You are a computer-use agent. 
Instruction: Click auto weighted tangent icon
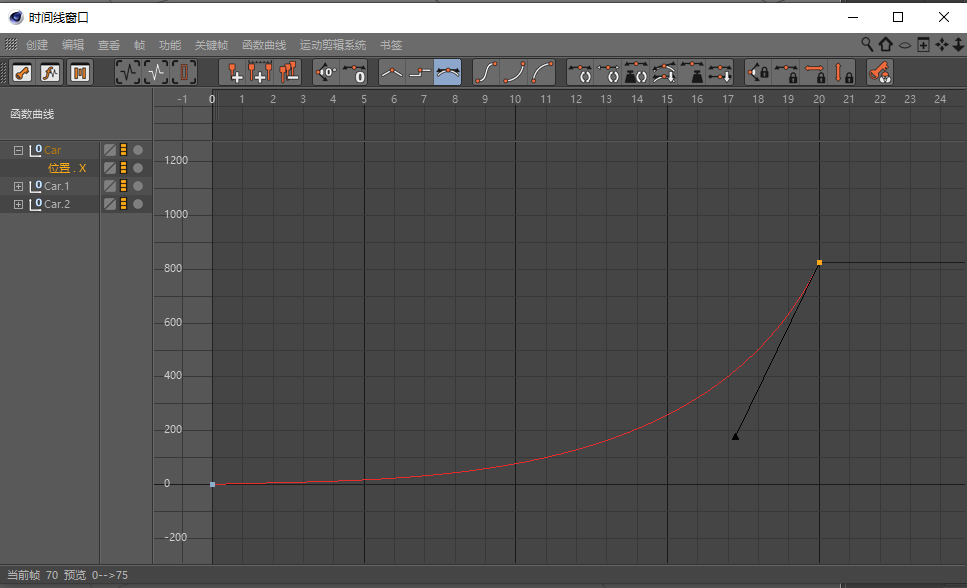pyautogui.click(x=636, y=73)
